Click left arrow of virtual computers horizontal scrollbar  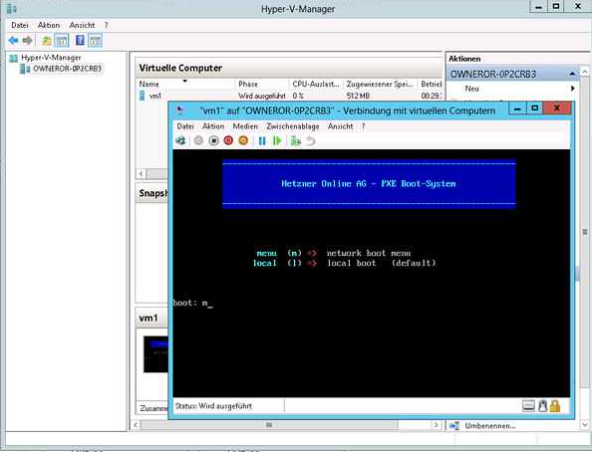click(x=141, y=174)
